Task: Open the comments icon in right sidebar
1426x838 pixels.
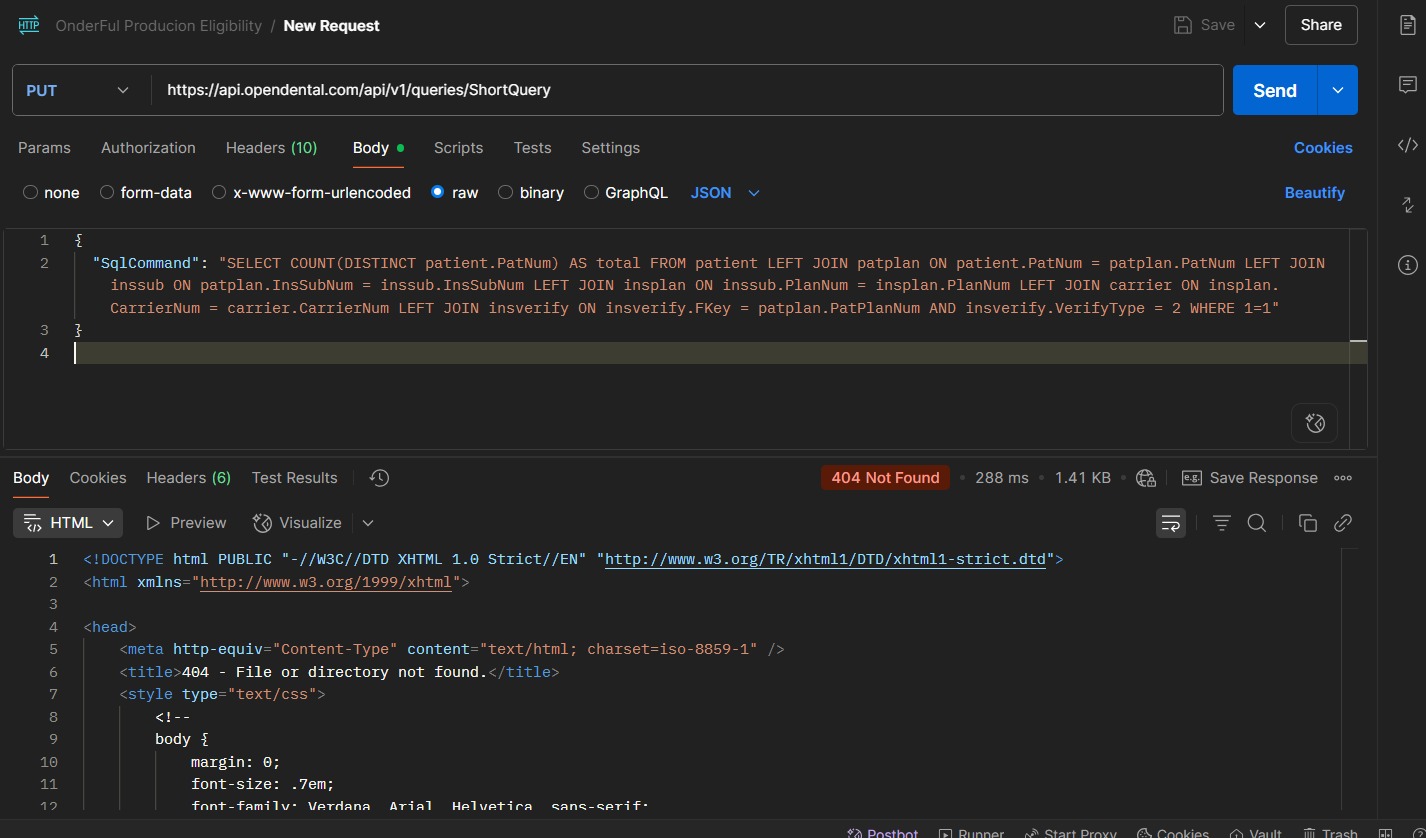Action: (x=1407, y=85)
